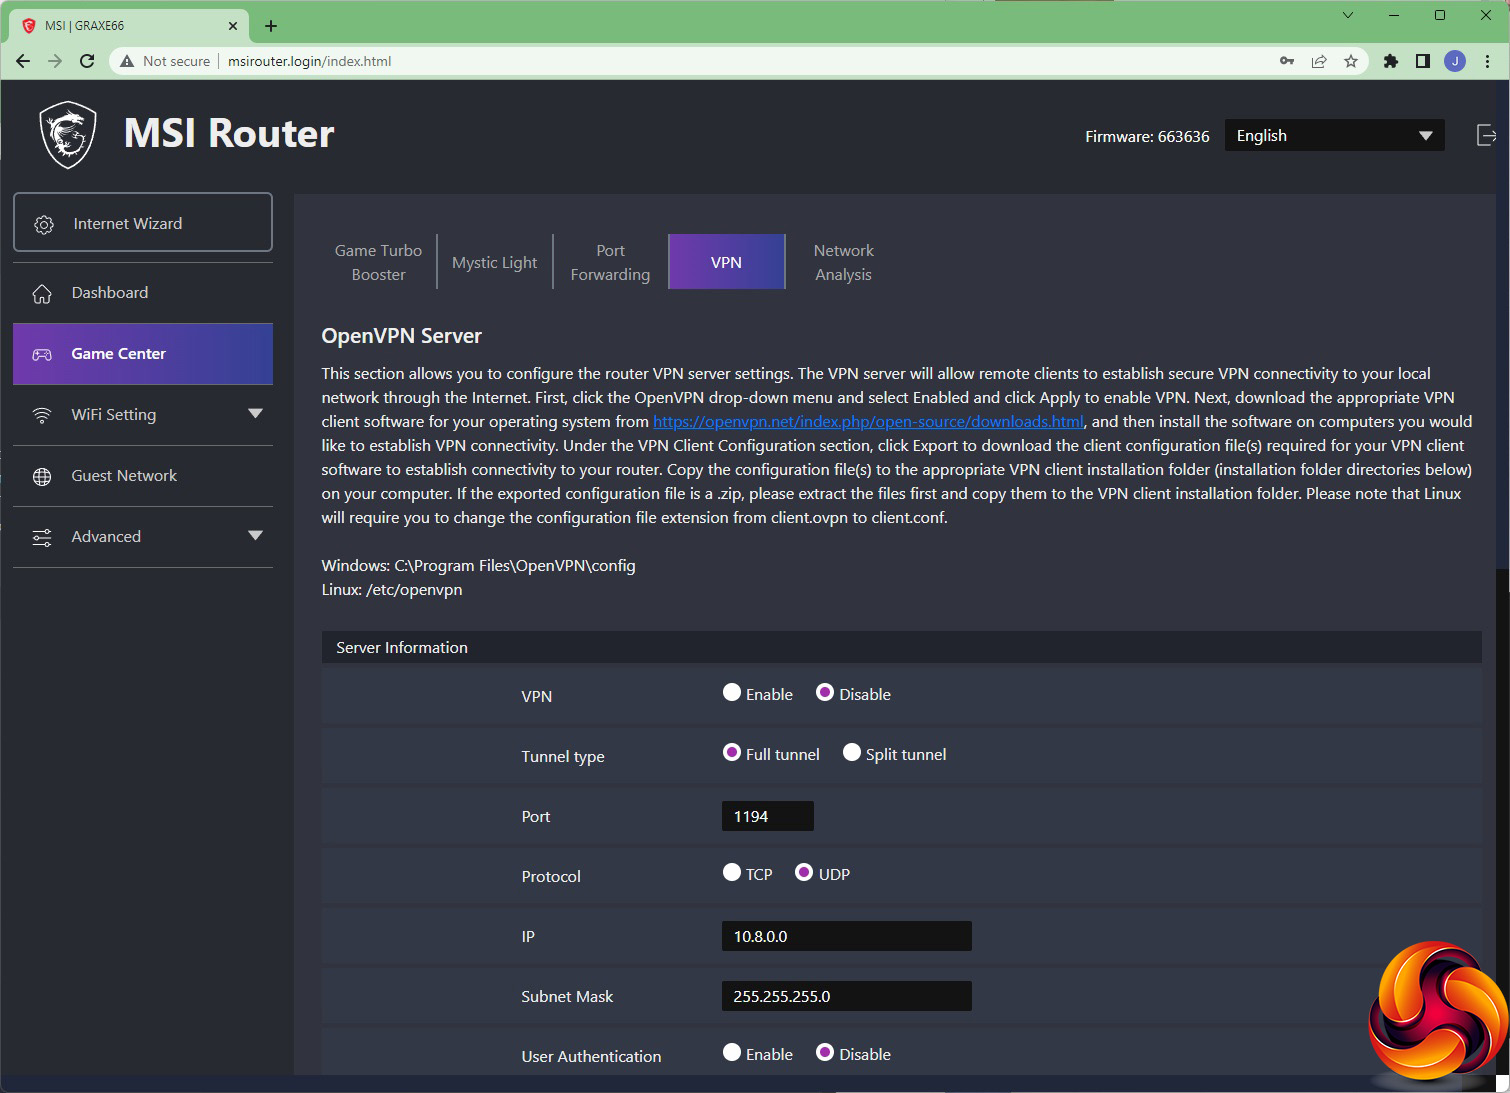Image resolution: width=1510 pixels, height=1093 pixels.
Task: Open the browser extensions puzzle icon
Action: tap(1390, 61)
